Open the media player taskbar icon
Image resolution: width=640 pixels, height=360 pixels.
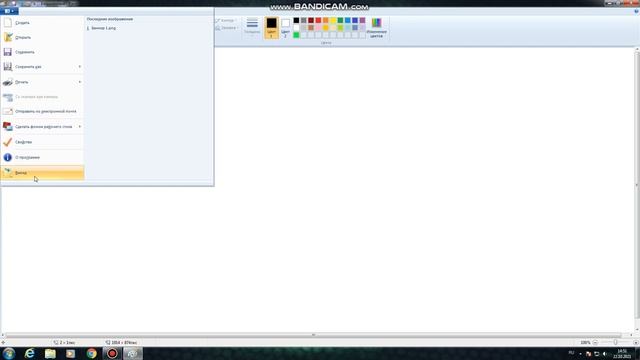pyautogui.click(x=71, y=353)
